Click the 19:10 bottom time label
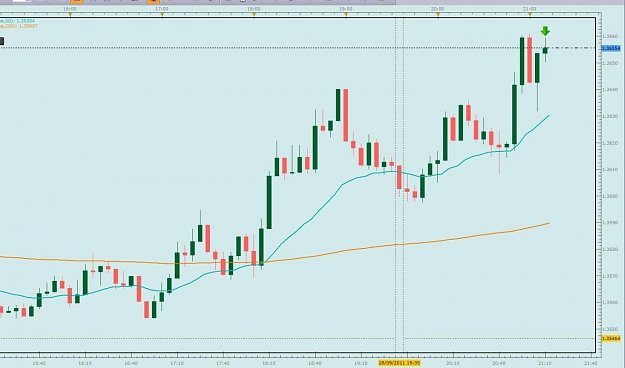The width and height of the screenshot is (625, 368). pyautogui.click(x=361, y=363)
